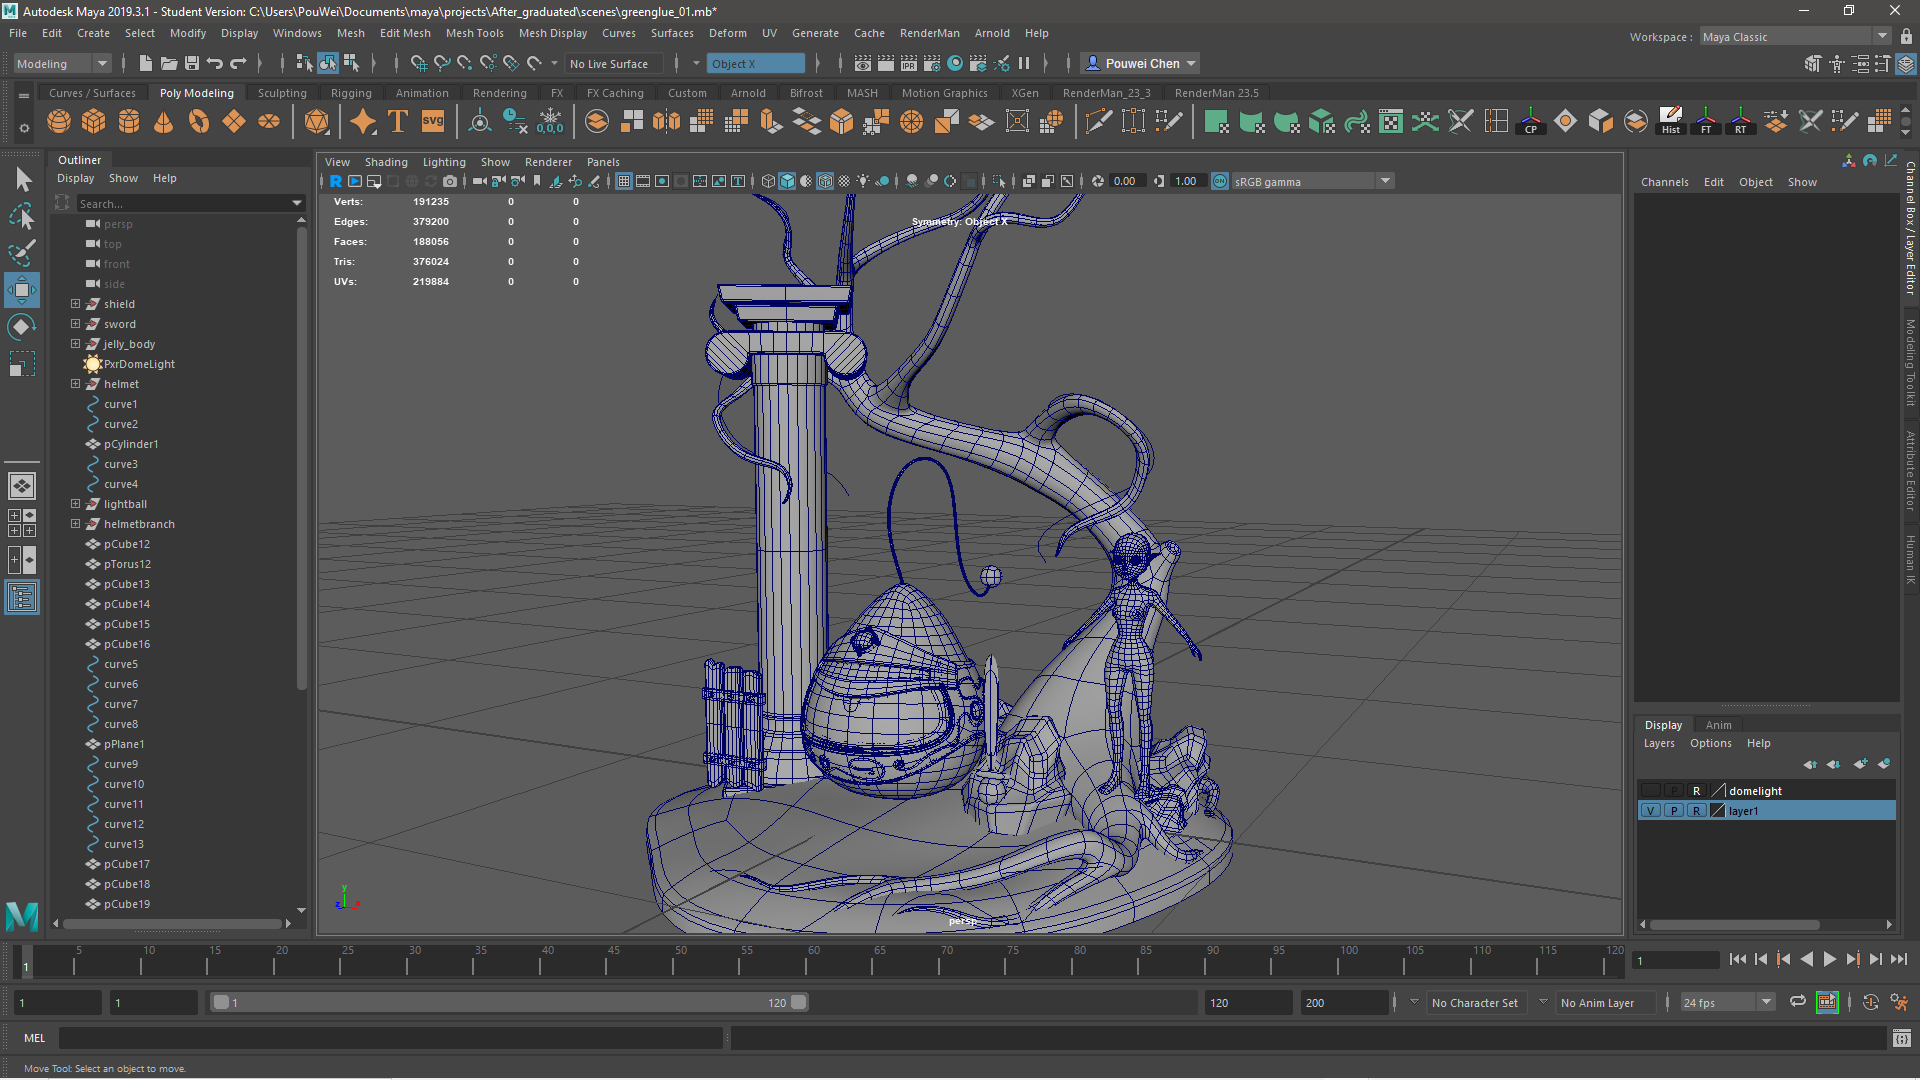Toggle visibility V box on layer1
Image resolution: width=1920 pixels, height=1080 pixels.
click(x=1651, y=811)
